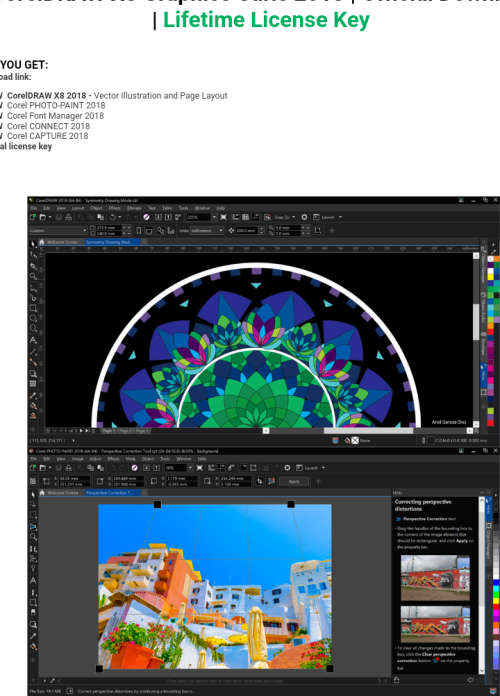Set Landscape page orientation in CorelDRAW
This screenshot has height=696, width=500.
149,230
